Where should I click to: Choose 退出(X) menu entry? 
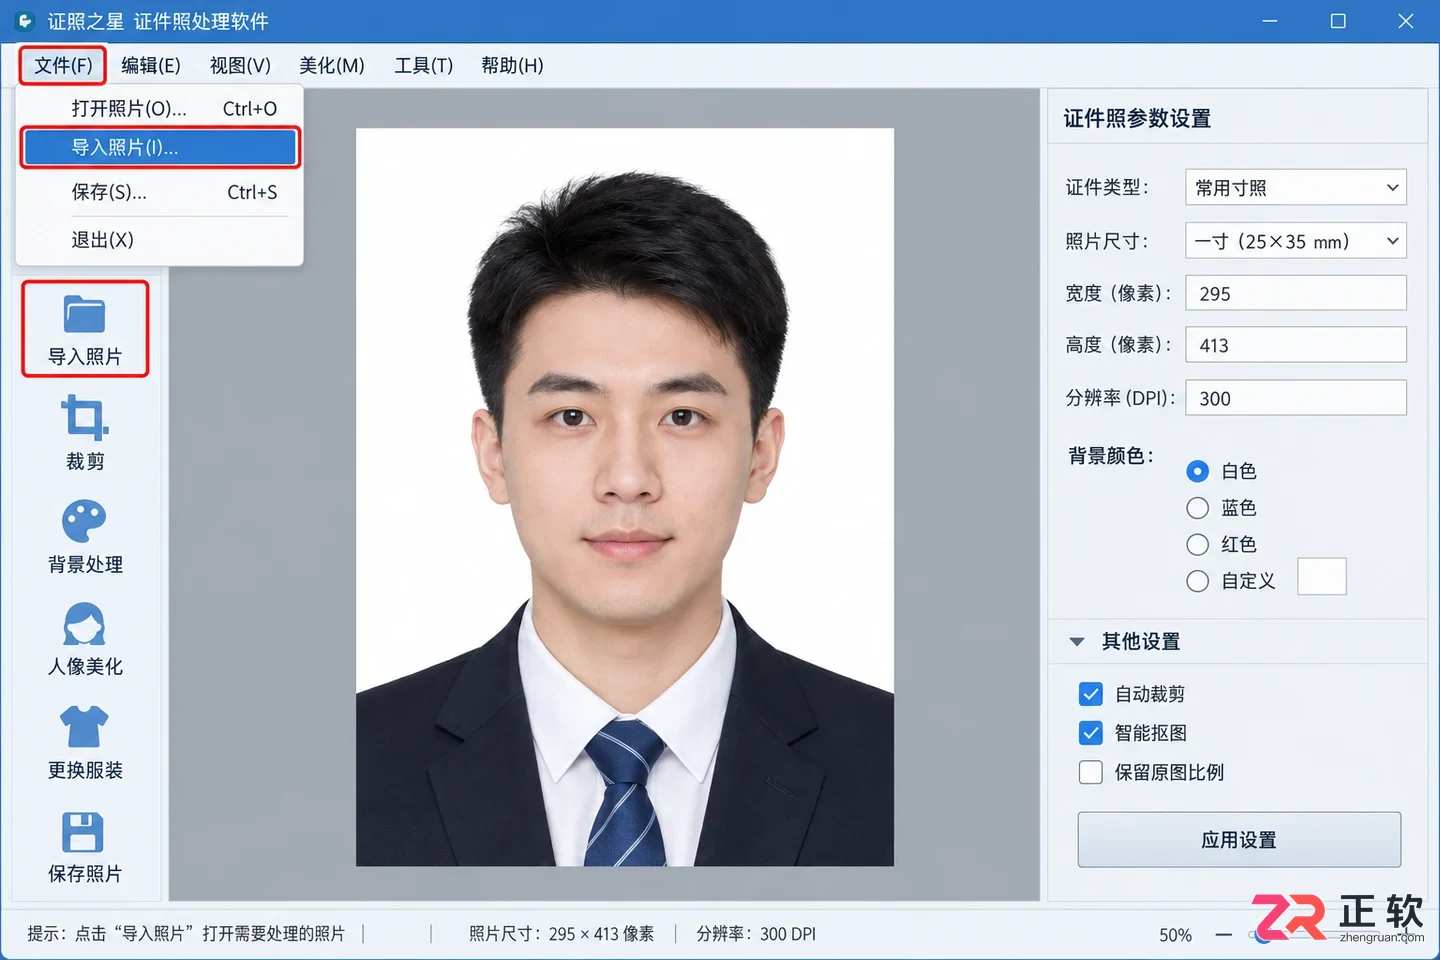[x=160, y=240]
